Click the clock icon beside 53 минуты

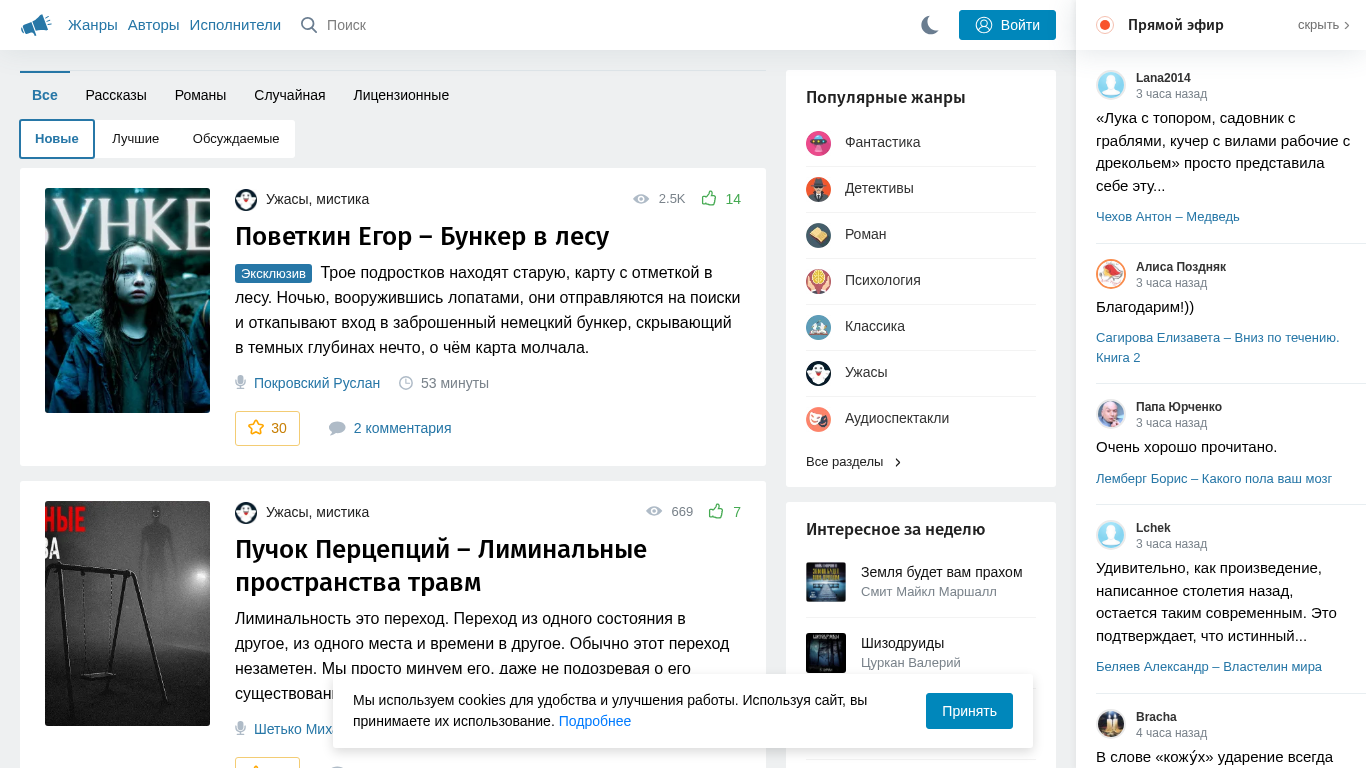406,383
